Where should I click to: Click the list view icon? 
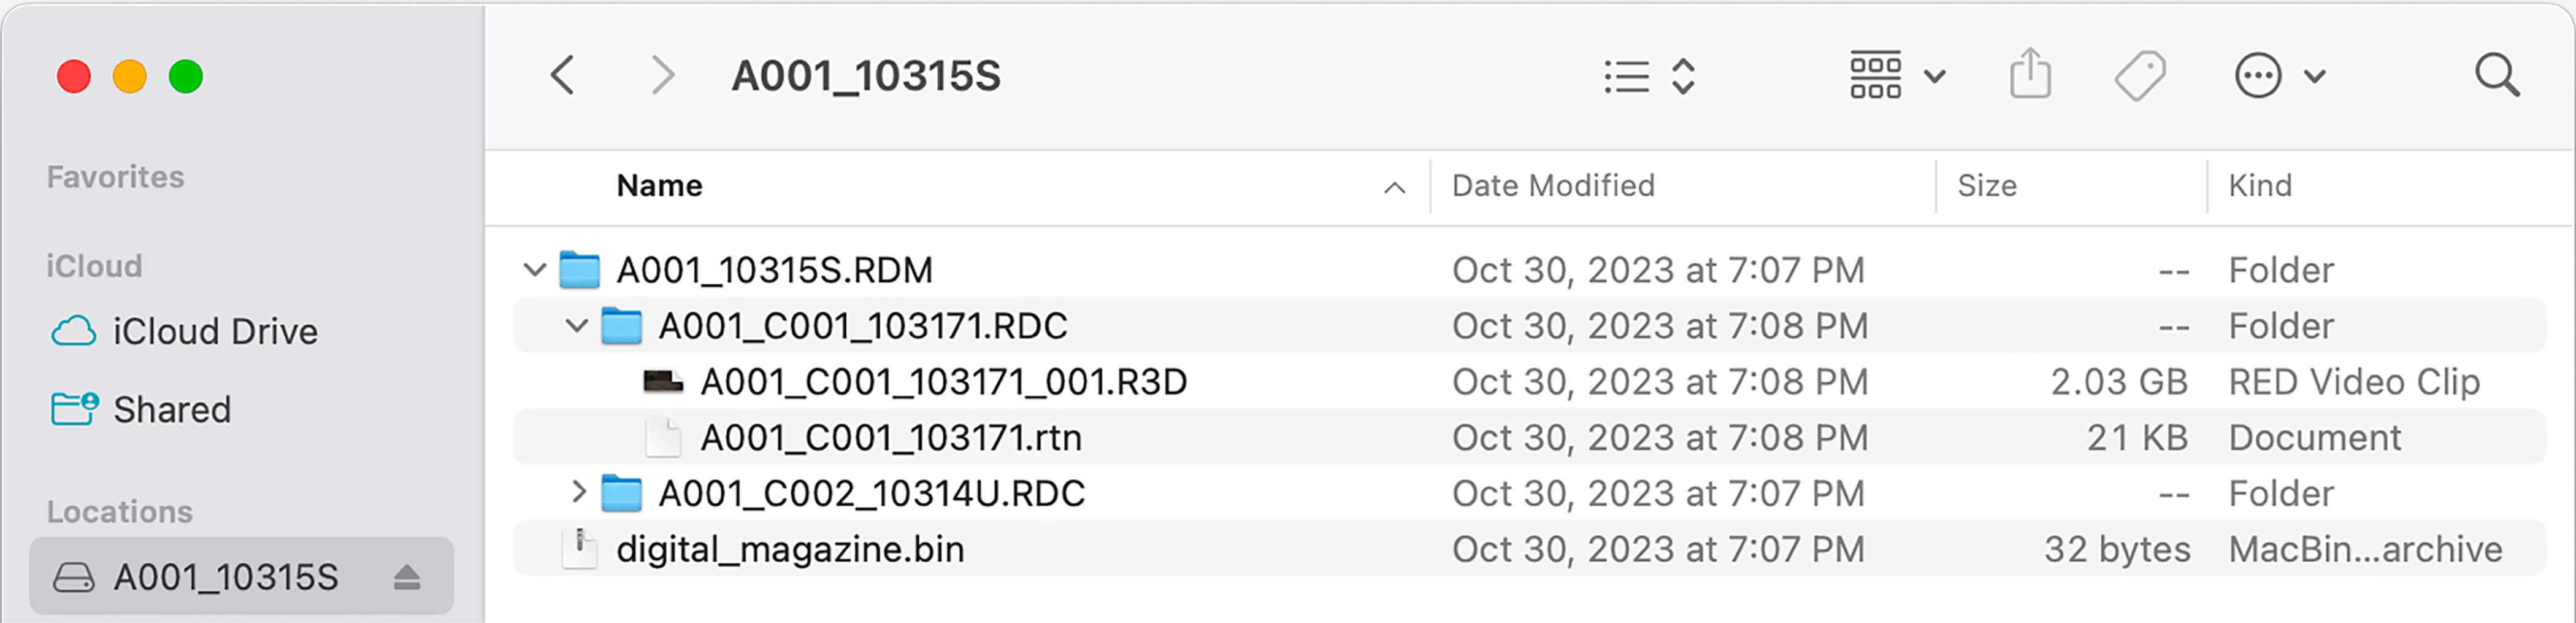[x=1625, y=74]
